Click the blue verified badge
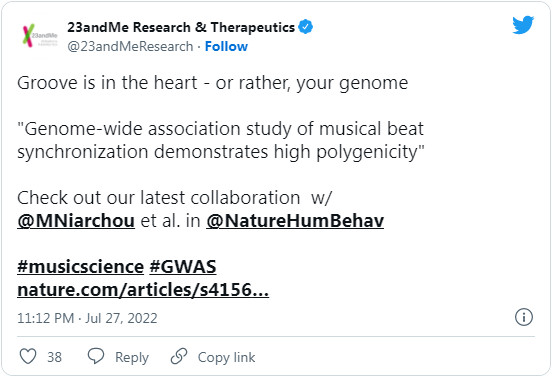This screenshot has width=552, height=377. 306,27
